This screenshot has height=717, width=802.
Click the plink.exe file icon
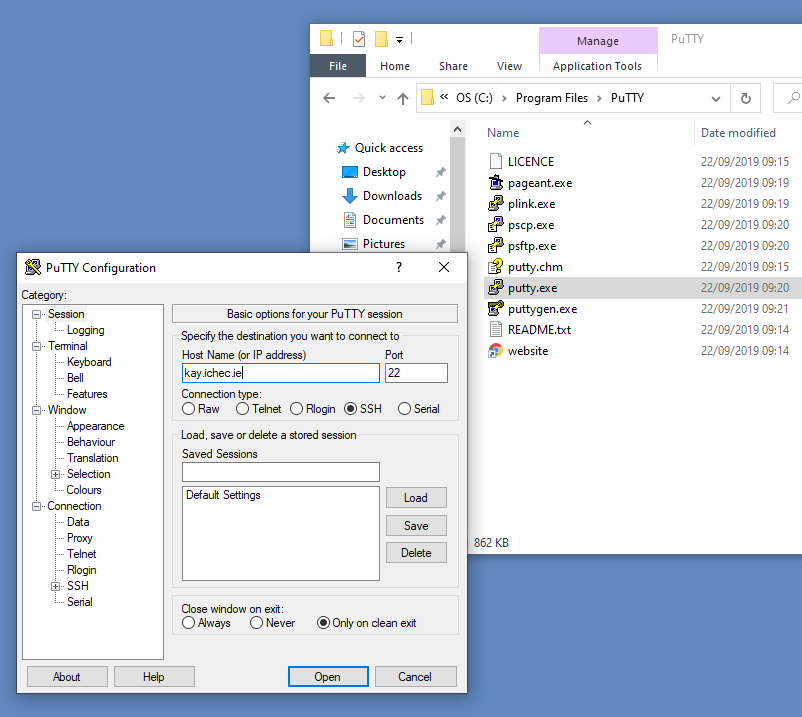495,204
